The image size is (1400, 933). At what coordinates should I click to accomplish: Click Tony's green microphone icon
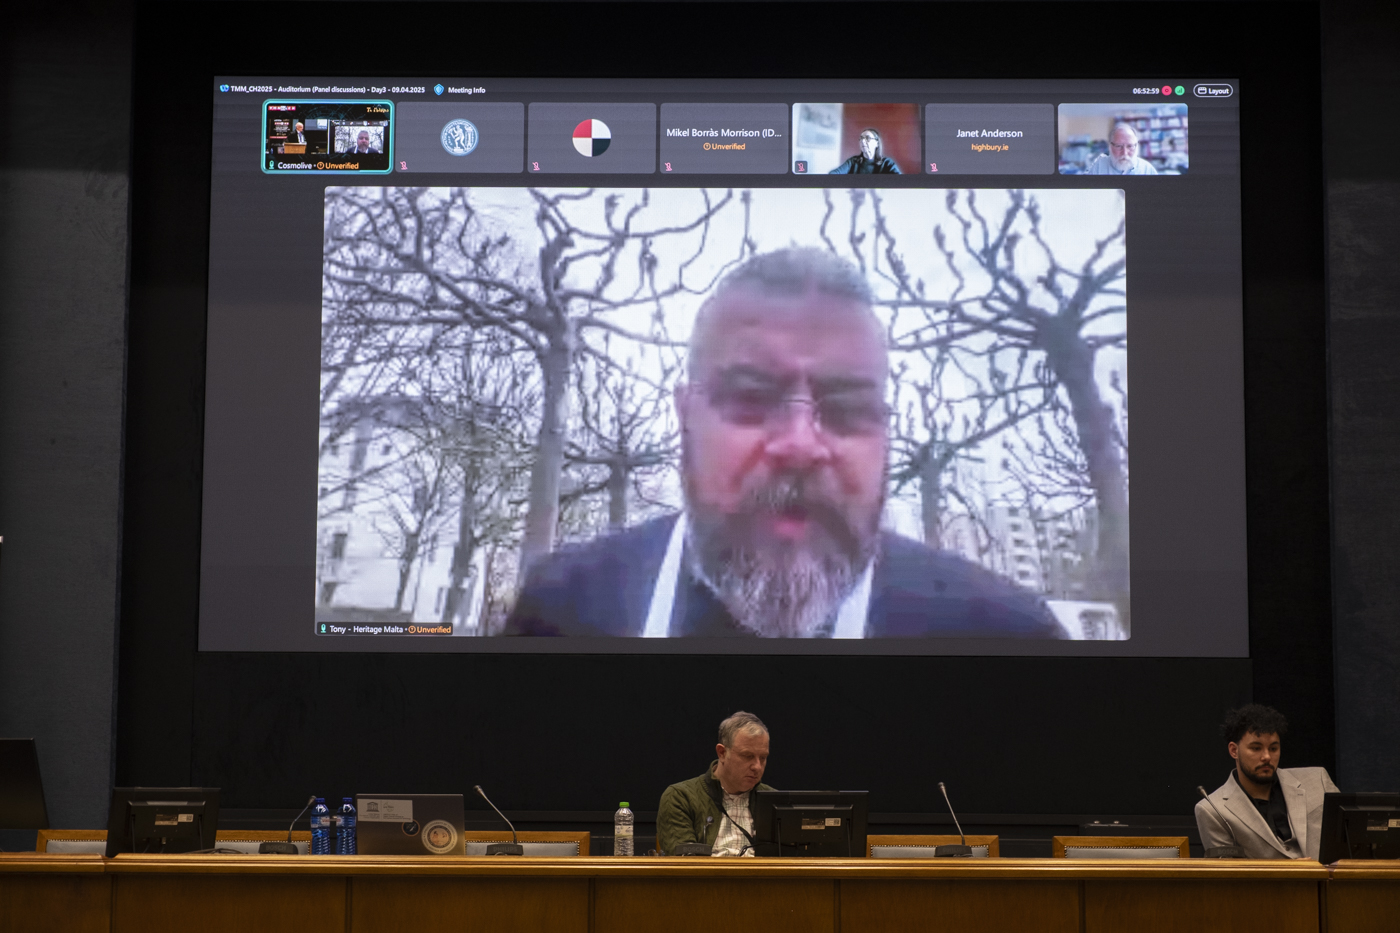coord(323,629)
